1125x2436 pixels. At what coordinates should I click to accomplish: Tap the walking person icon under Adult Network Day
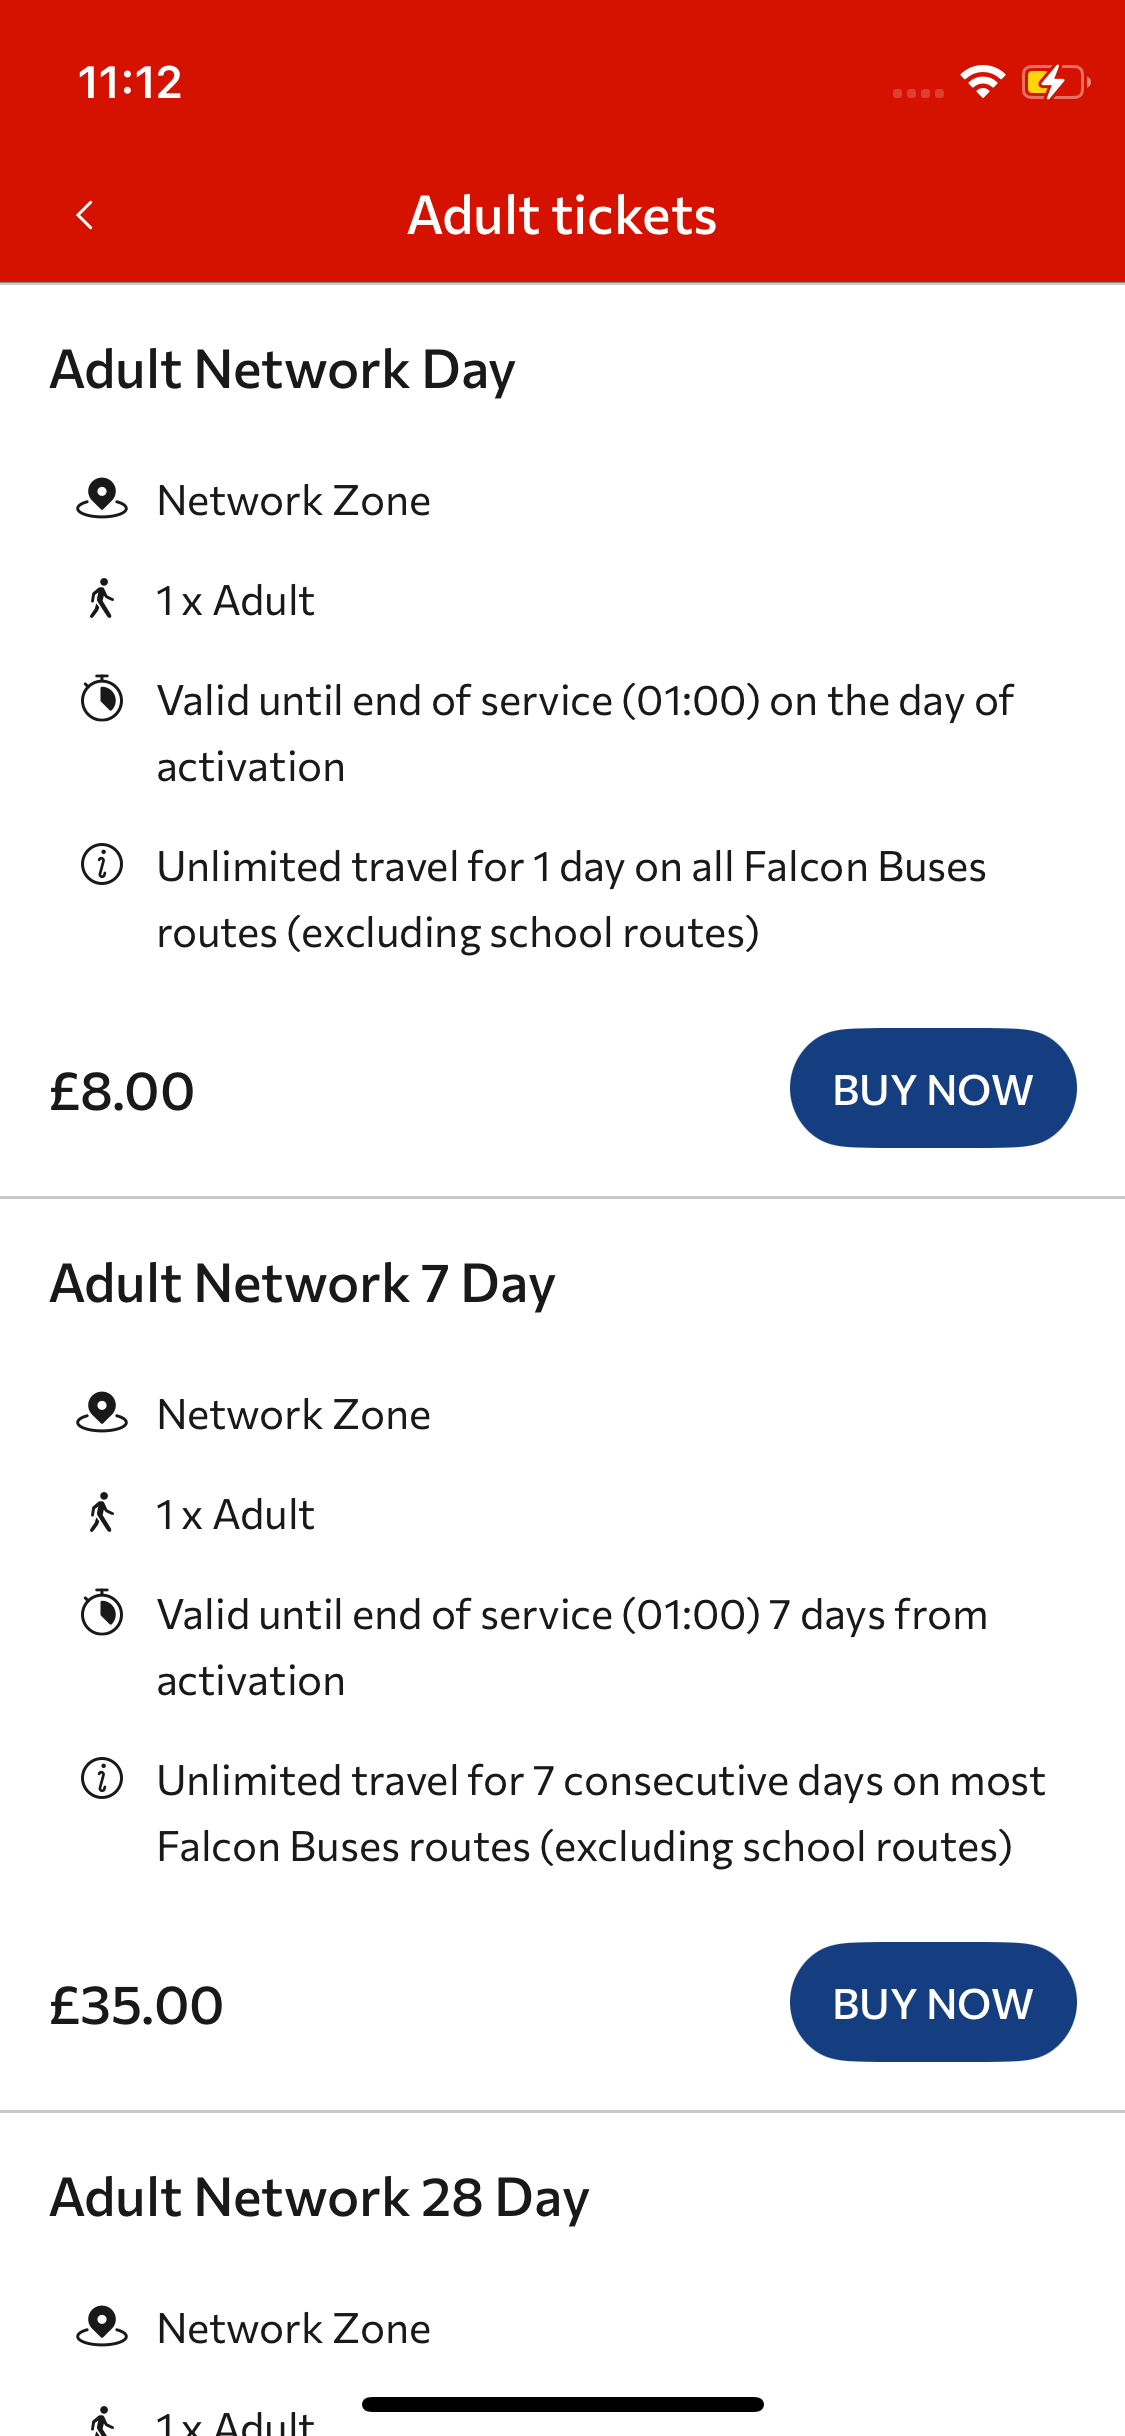[102, 599]
